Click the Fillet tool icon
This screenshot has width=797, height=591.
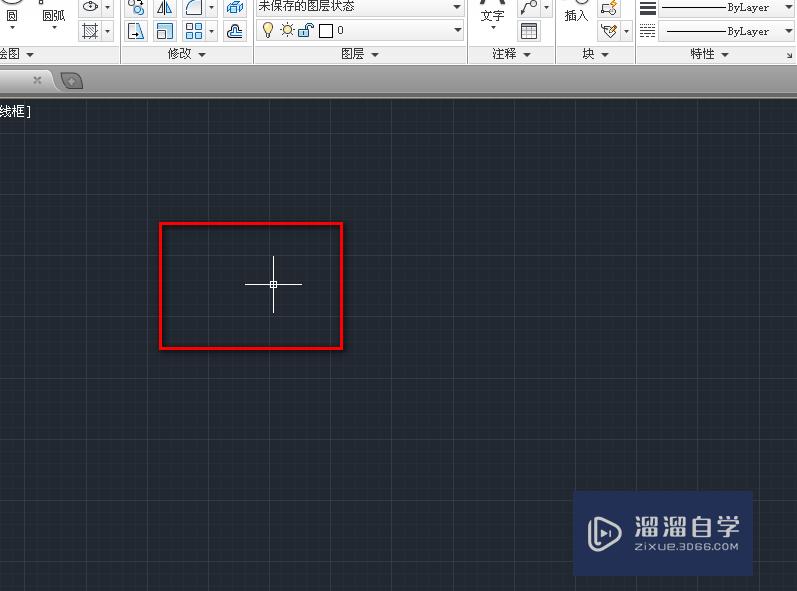(194, 7)
